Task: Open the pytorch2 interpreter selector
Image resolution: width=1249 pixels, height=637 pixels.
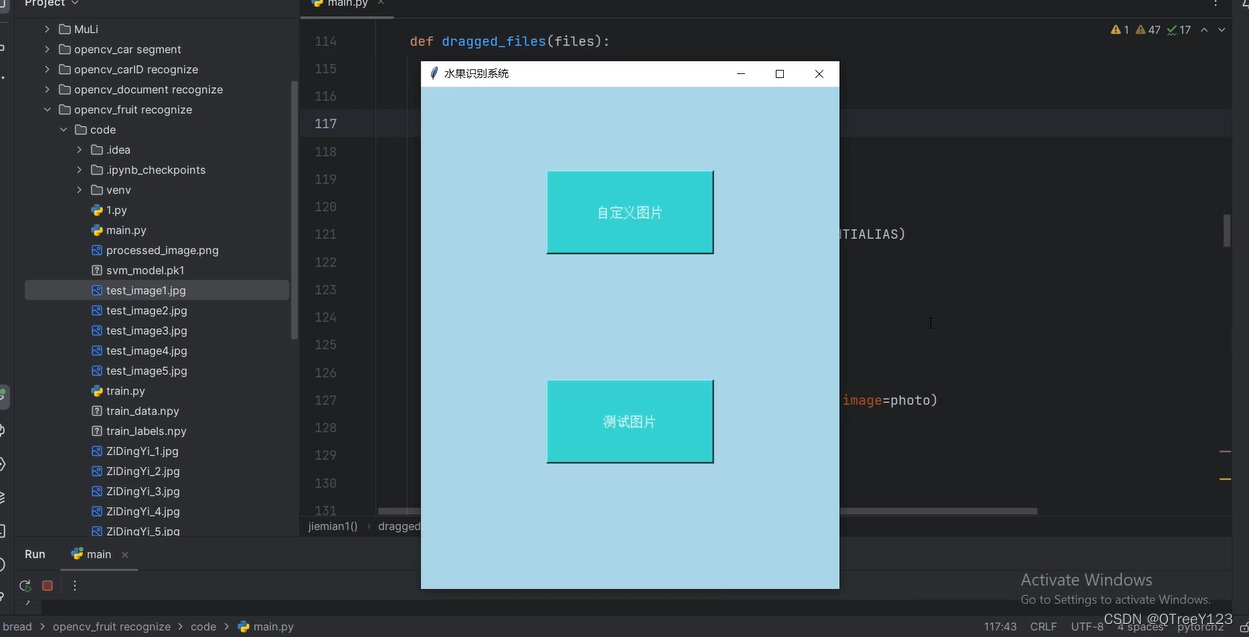Action: [x=1199, y=626]
